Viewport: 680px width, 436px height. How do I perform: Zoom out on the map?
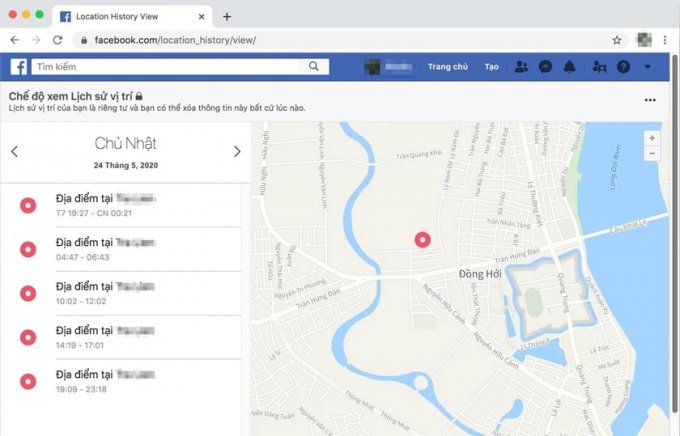652,154
